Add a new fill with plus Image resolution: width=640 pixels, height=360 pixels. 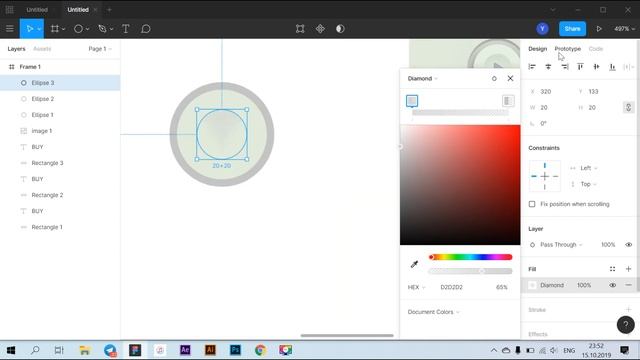629,269
